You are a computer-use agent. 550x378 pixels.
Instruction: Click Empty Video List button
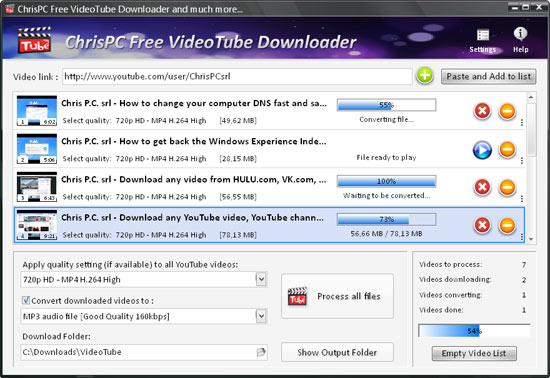pos(474,353)
